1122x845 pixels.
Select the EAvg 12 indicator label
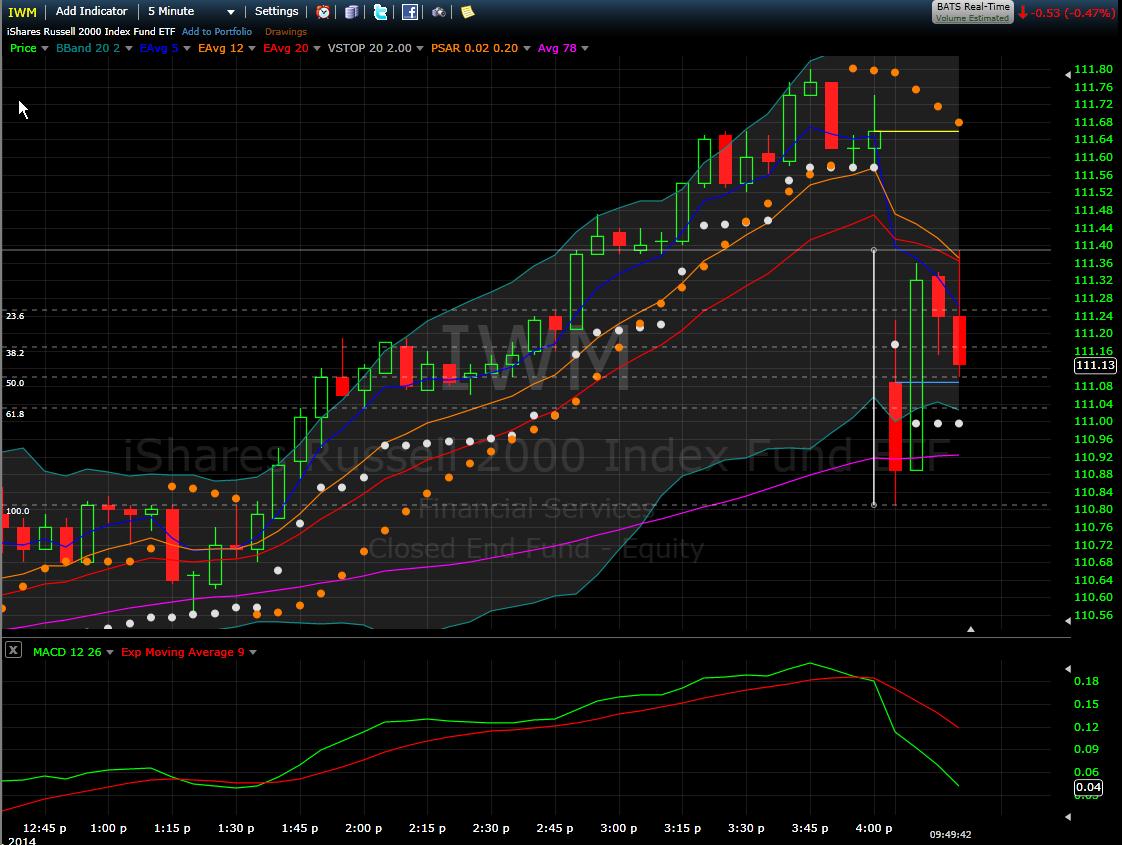pos(221,48)
